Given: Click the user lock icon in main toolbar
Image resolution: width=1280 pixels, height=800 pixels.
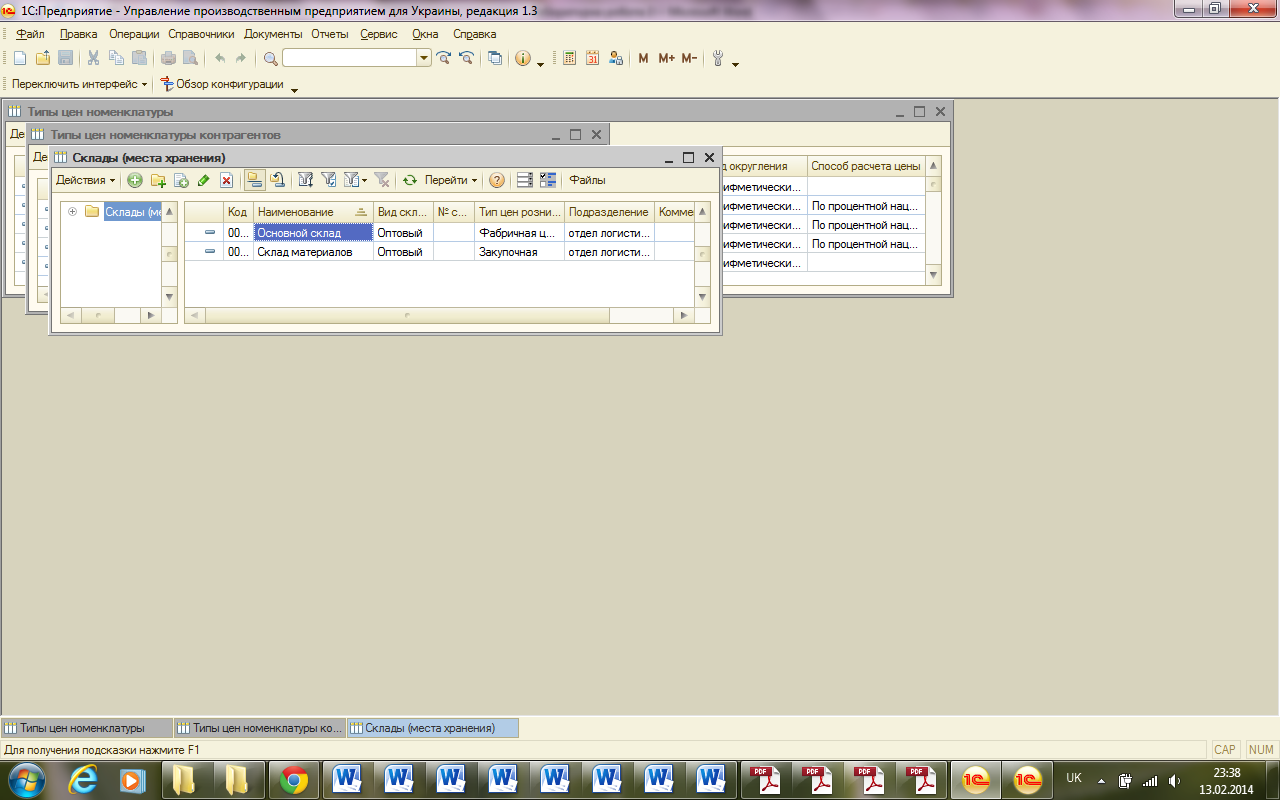Looking at the screenshot, I should [615, 58].
